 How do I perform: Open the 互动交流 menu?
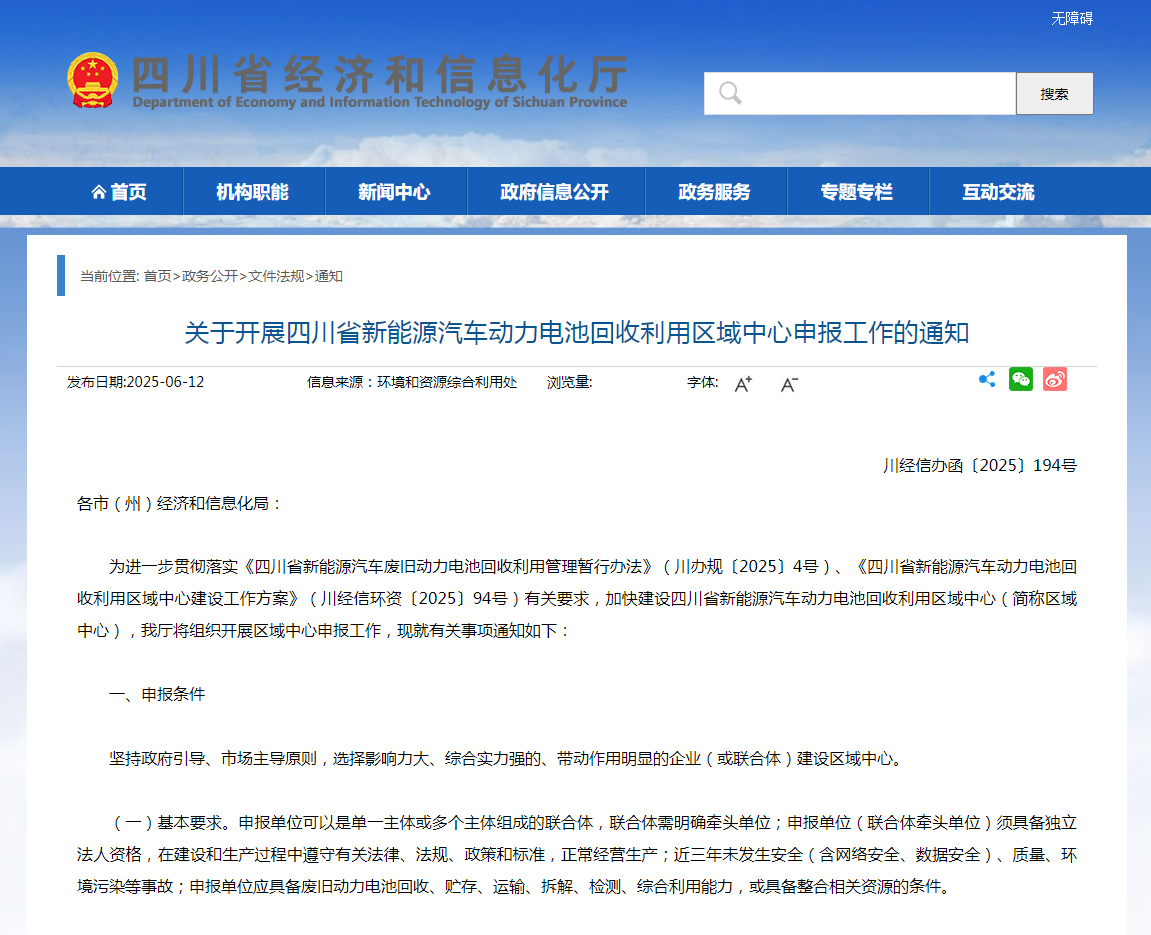click(998, 192)
